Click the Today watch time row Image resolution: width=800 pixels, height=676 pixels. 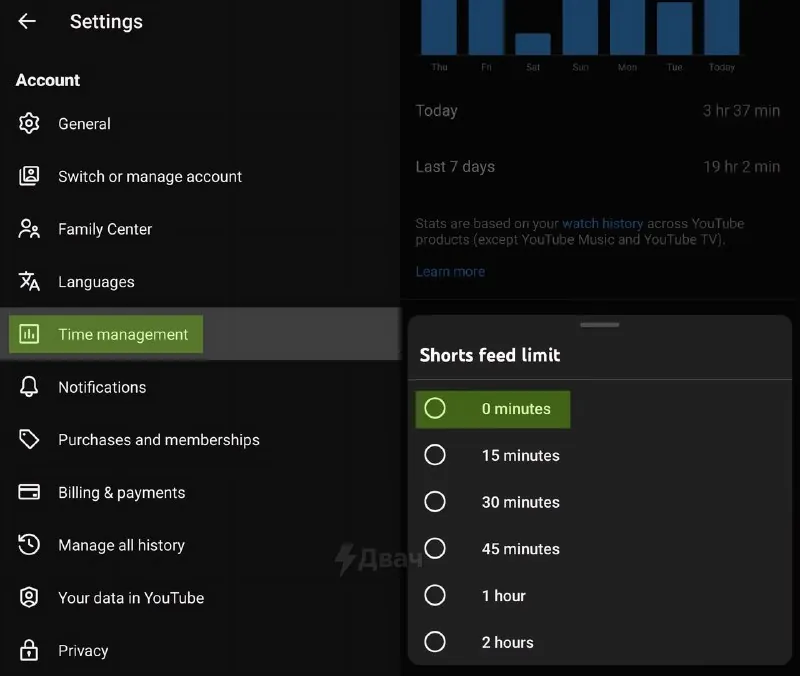[597, 111]
